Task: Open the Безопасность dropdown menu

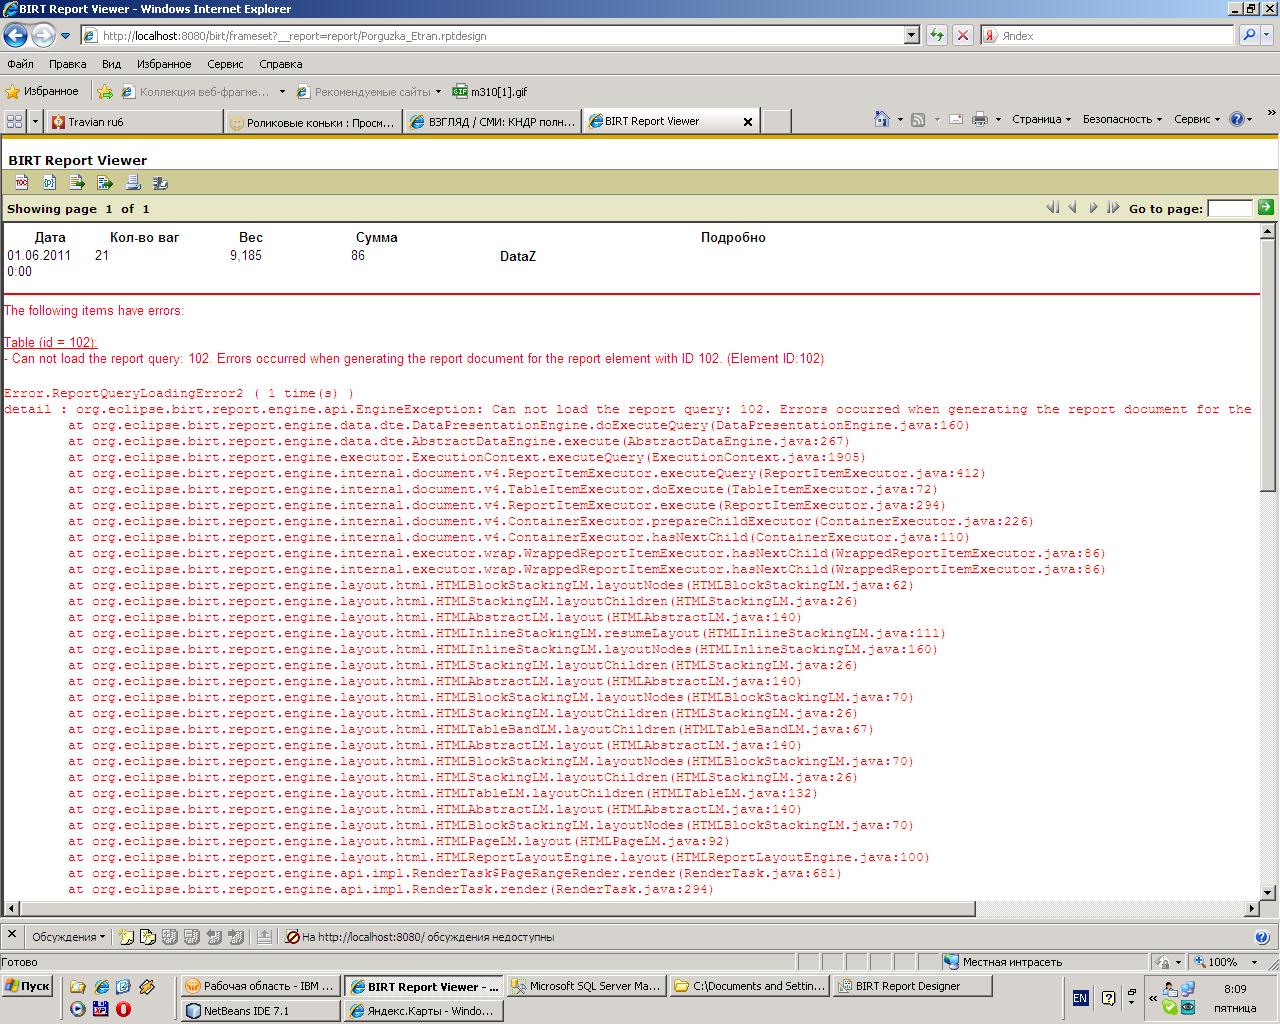Action: (x=1122, y=119)
